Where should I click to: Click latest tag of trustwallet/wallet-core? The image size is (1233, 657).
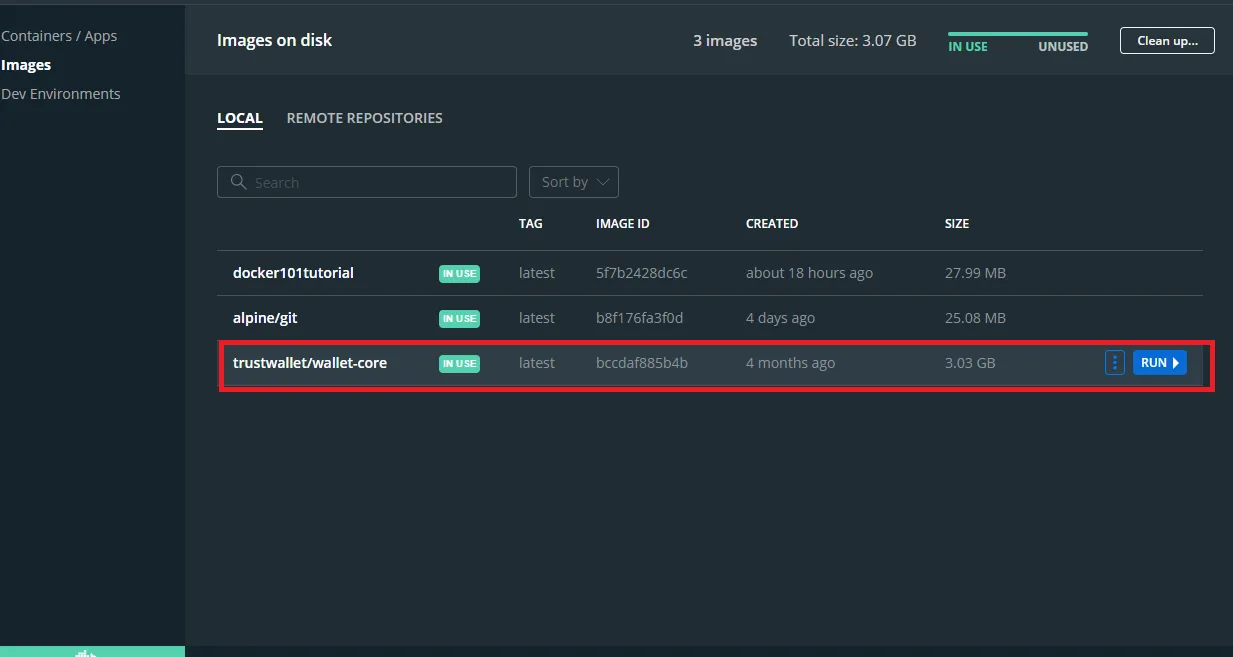pos(537,363)
